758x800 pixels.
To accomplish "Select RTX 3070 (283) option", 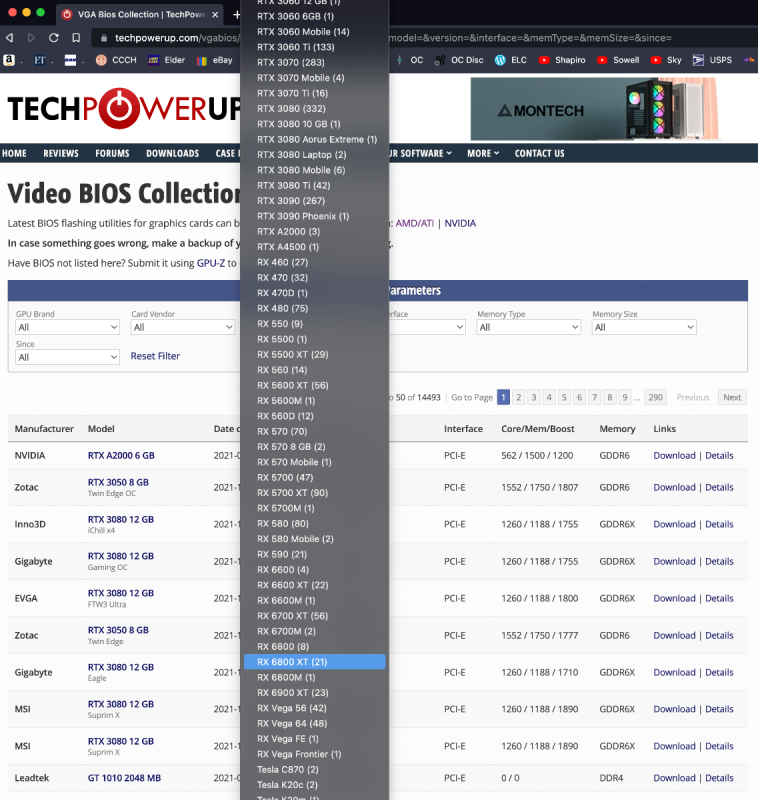I will coord(315,62).
